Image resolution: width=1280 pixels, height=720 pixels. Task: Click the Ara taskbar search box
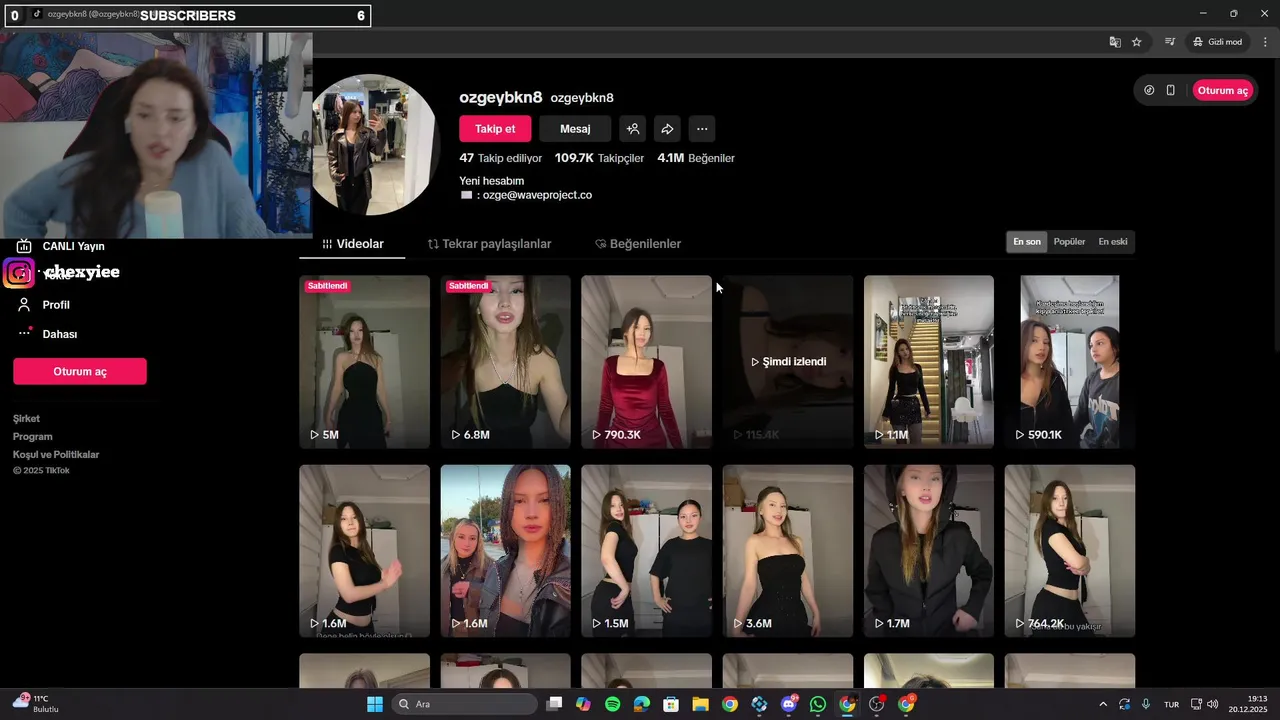(465, 704)
